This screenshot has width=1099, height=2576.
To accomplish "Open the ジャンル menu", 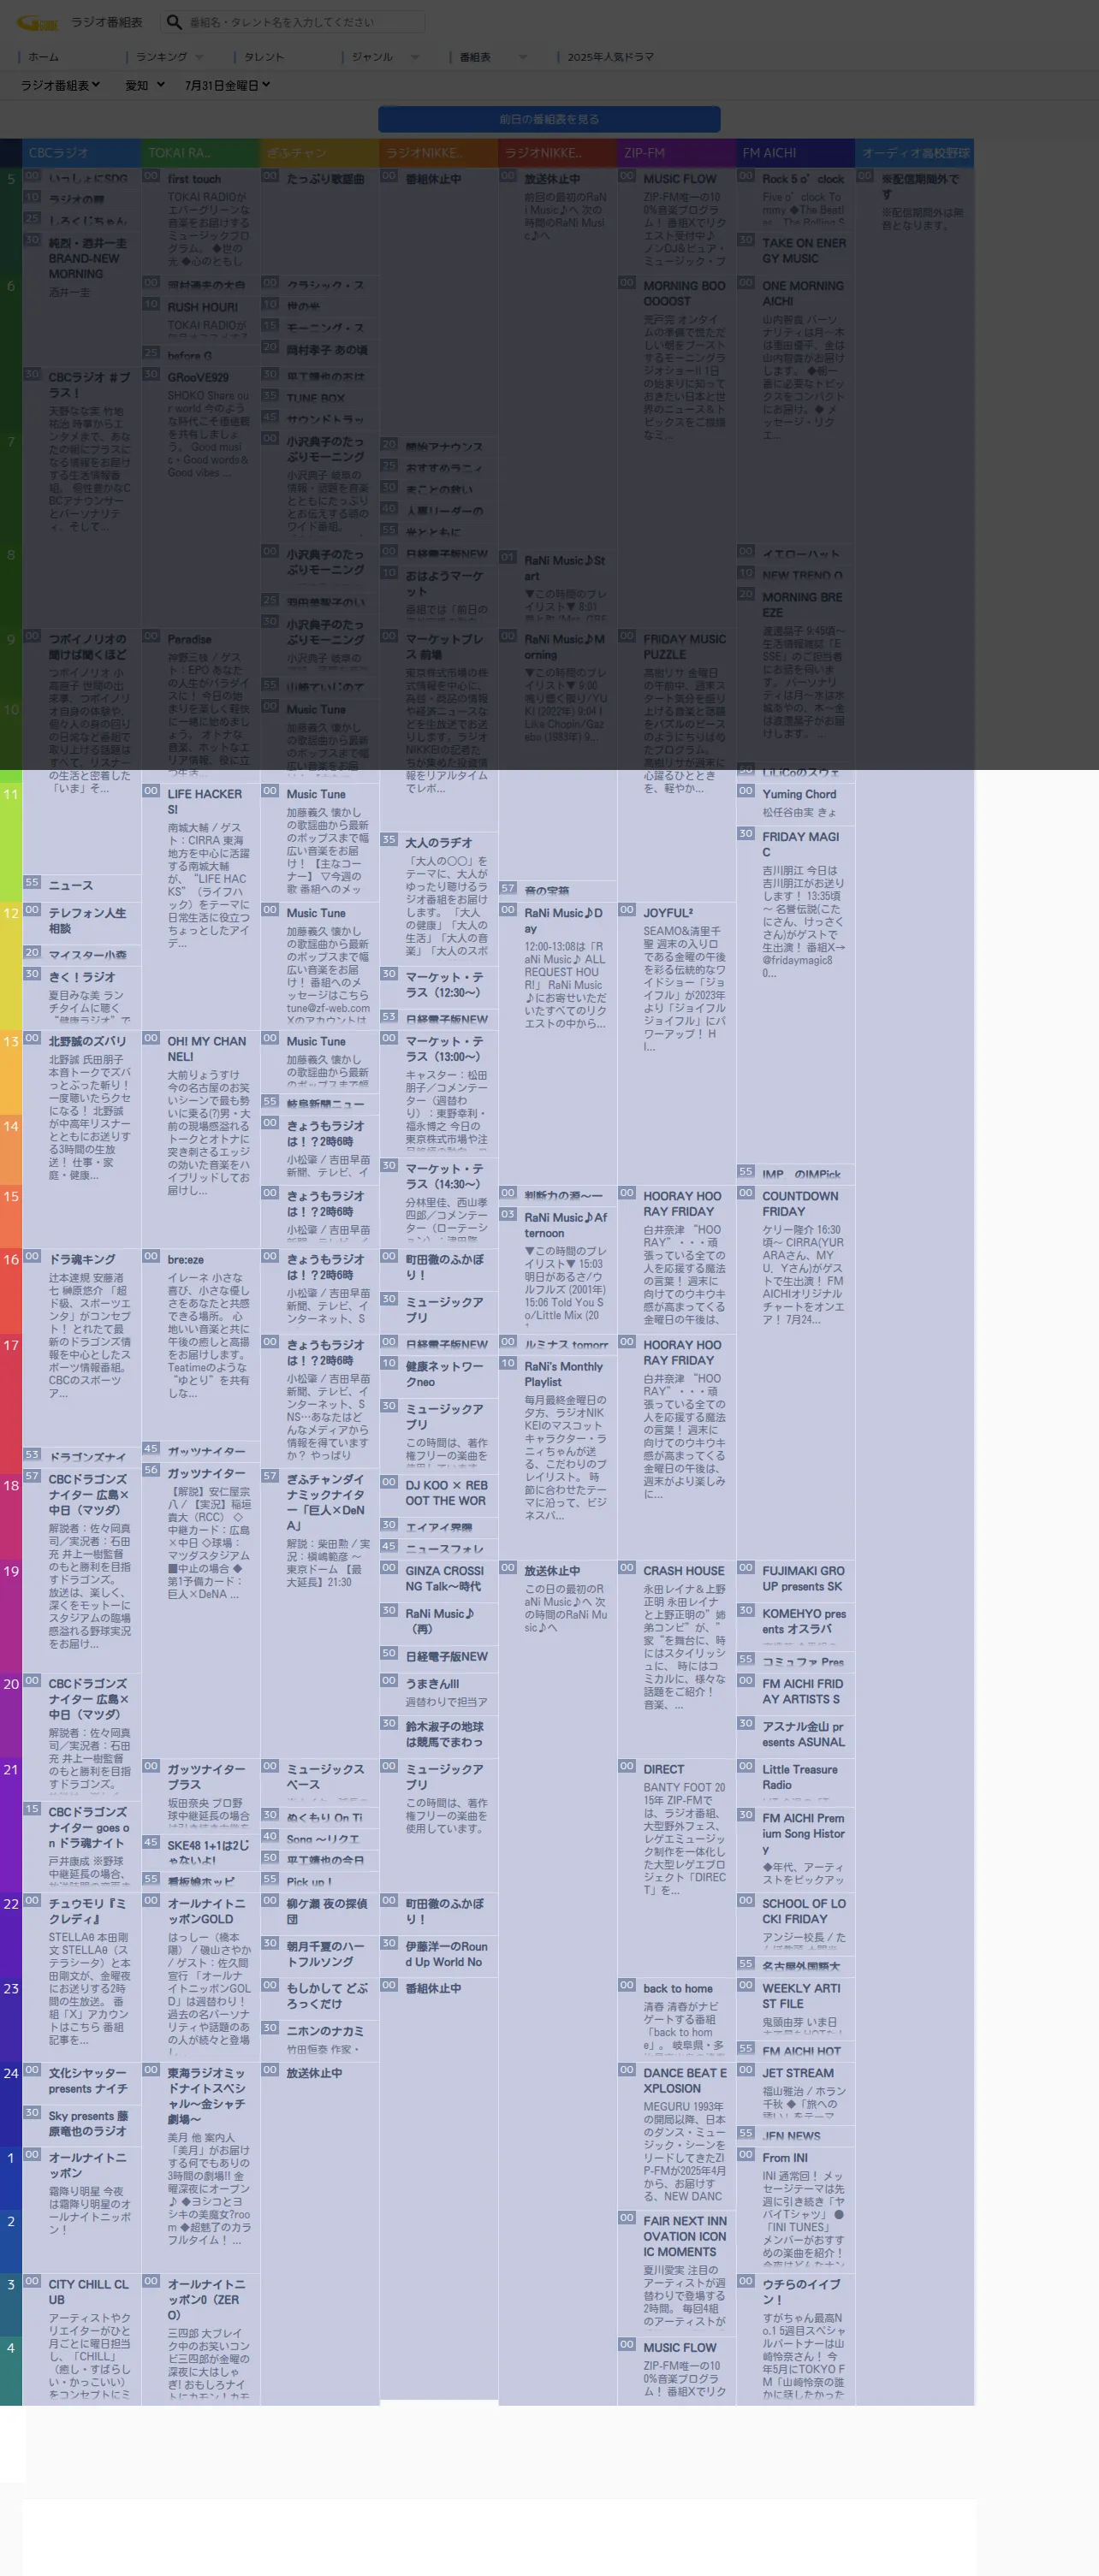I will [x=372, y=57].
